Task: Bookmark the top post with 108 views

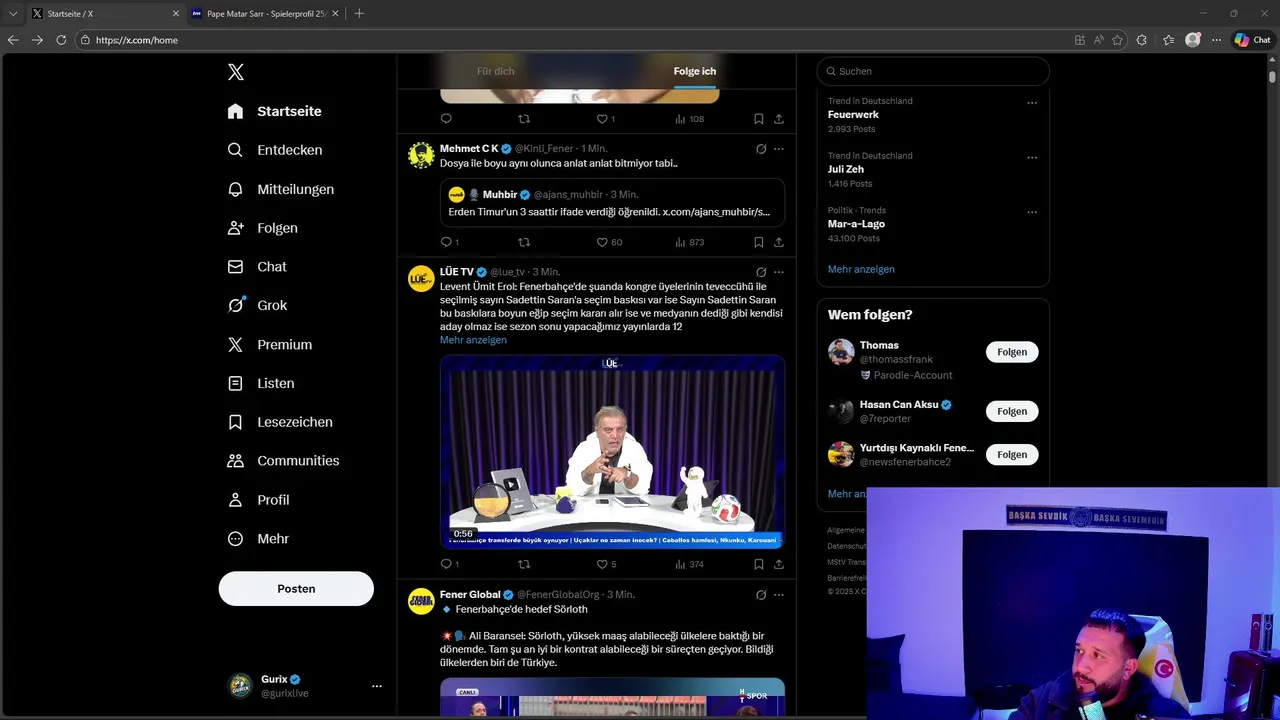Action: pyautogui.click(x=758, y=119)
